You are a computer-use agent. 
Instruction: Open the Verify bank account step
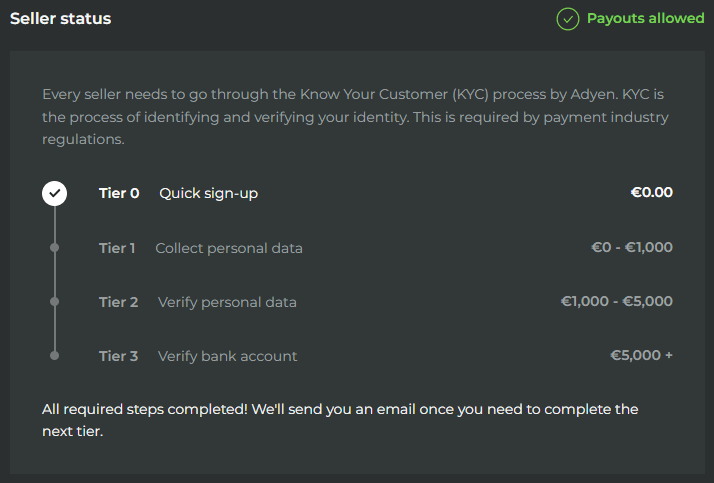[x=227, y=356]
